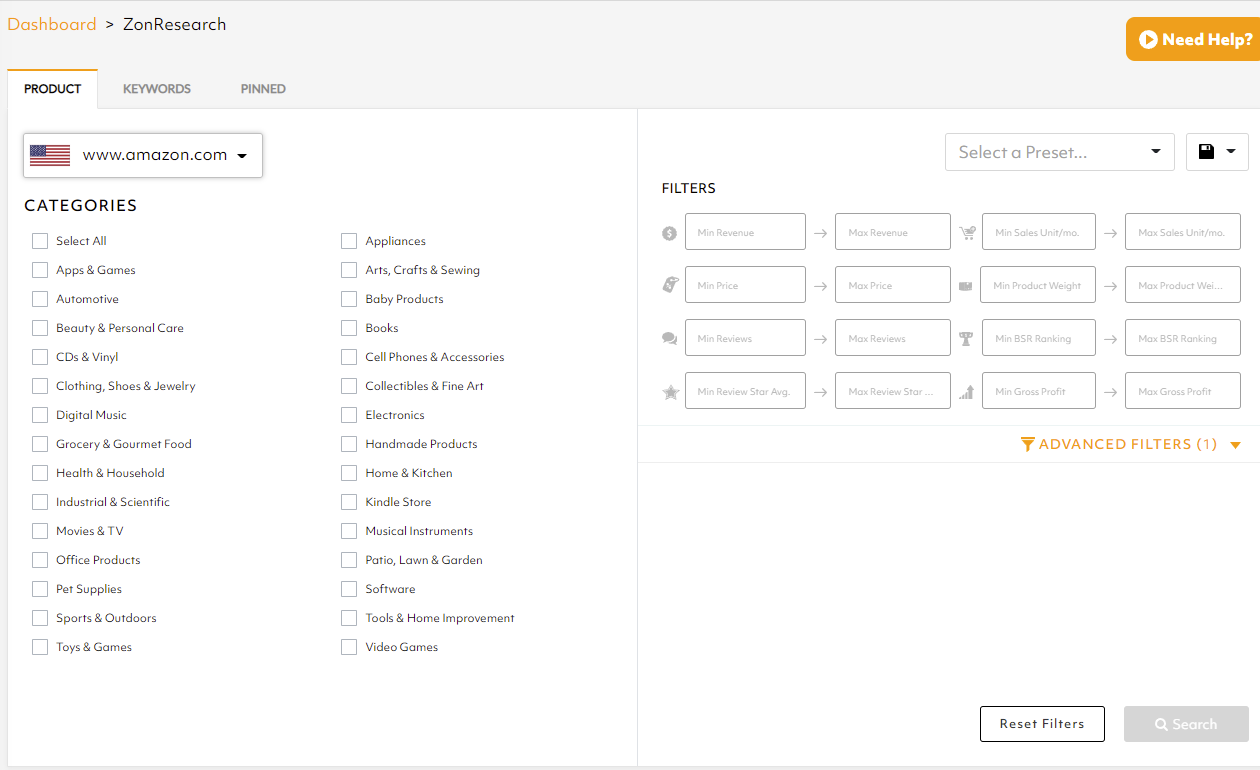Check the Select All categories checkbox

click(40, 241)
